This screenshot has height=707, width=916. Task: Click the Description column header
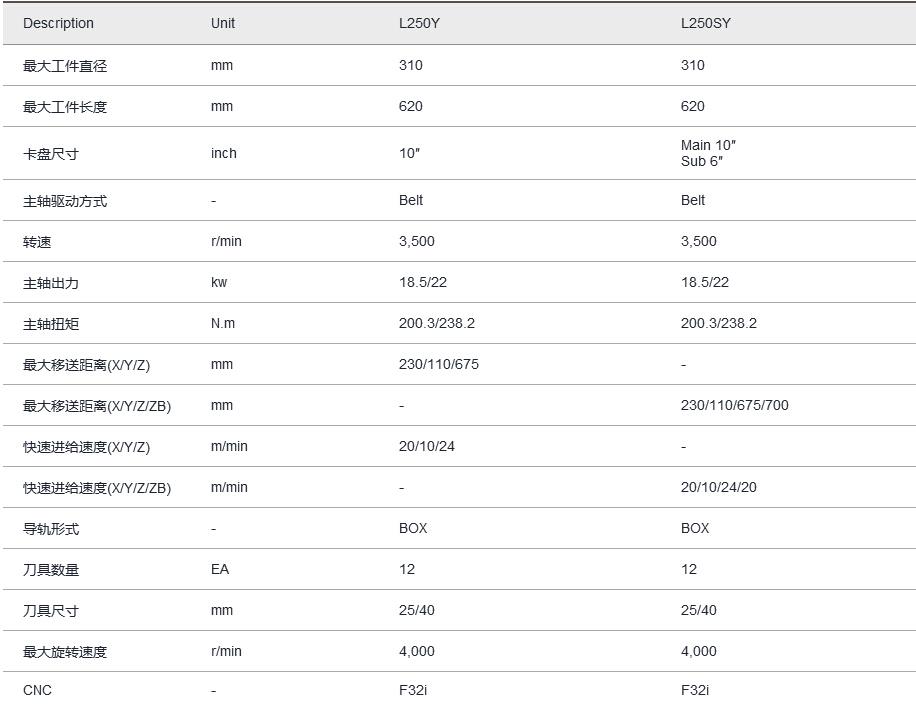click(58, 23)
